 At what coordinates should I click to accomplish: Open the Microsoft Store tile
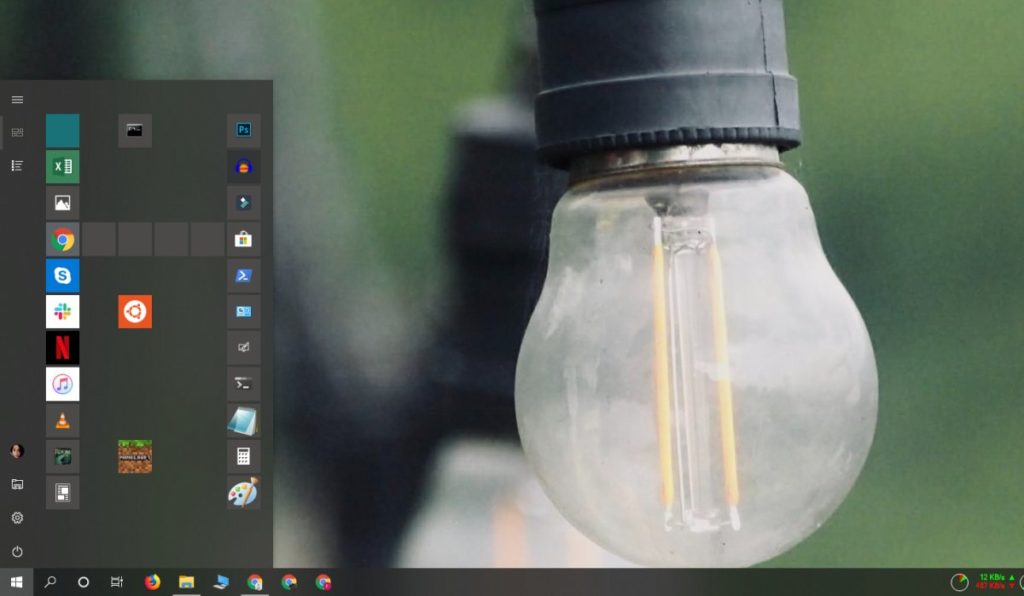click(243, 238)
